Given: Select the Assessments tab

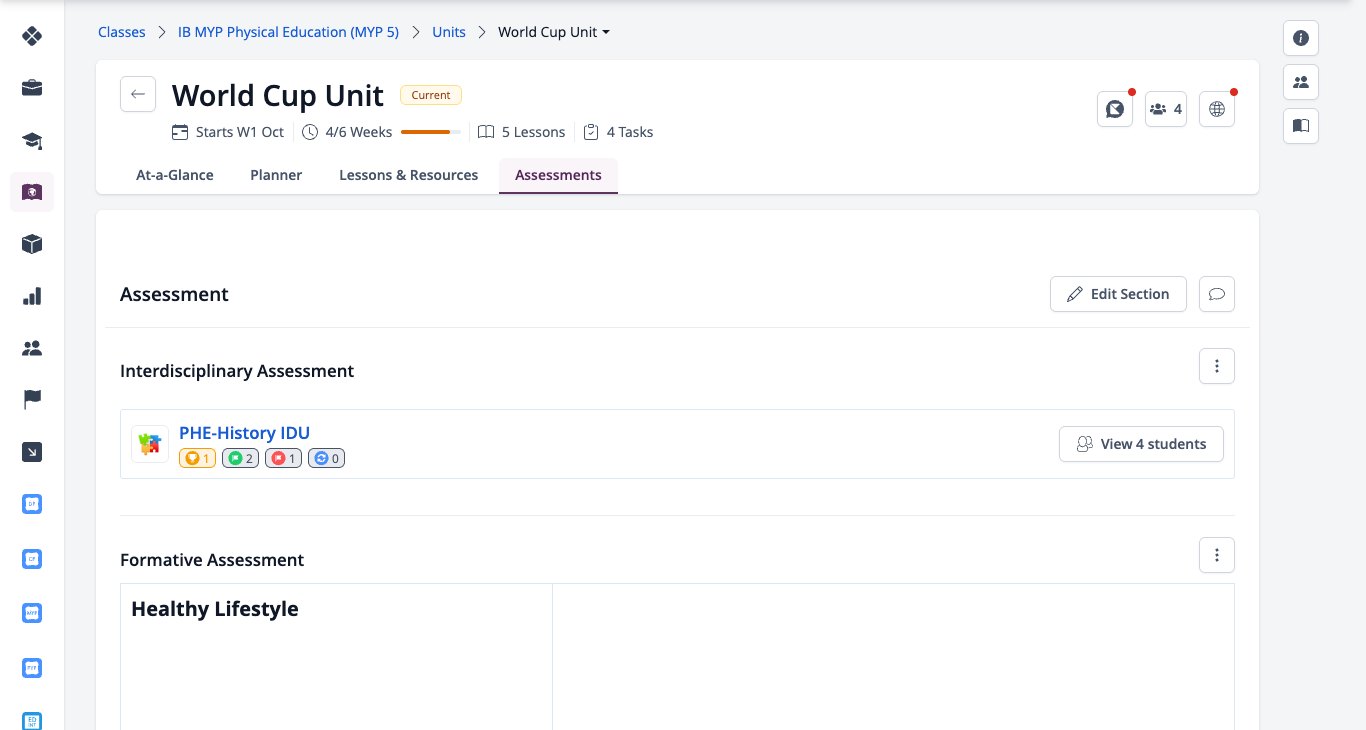Looking at the screenshot, I should point(558,175).
